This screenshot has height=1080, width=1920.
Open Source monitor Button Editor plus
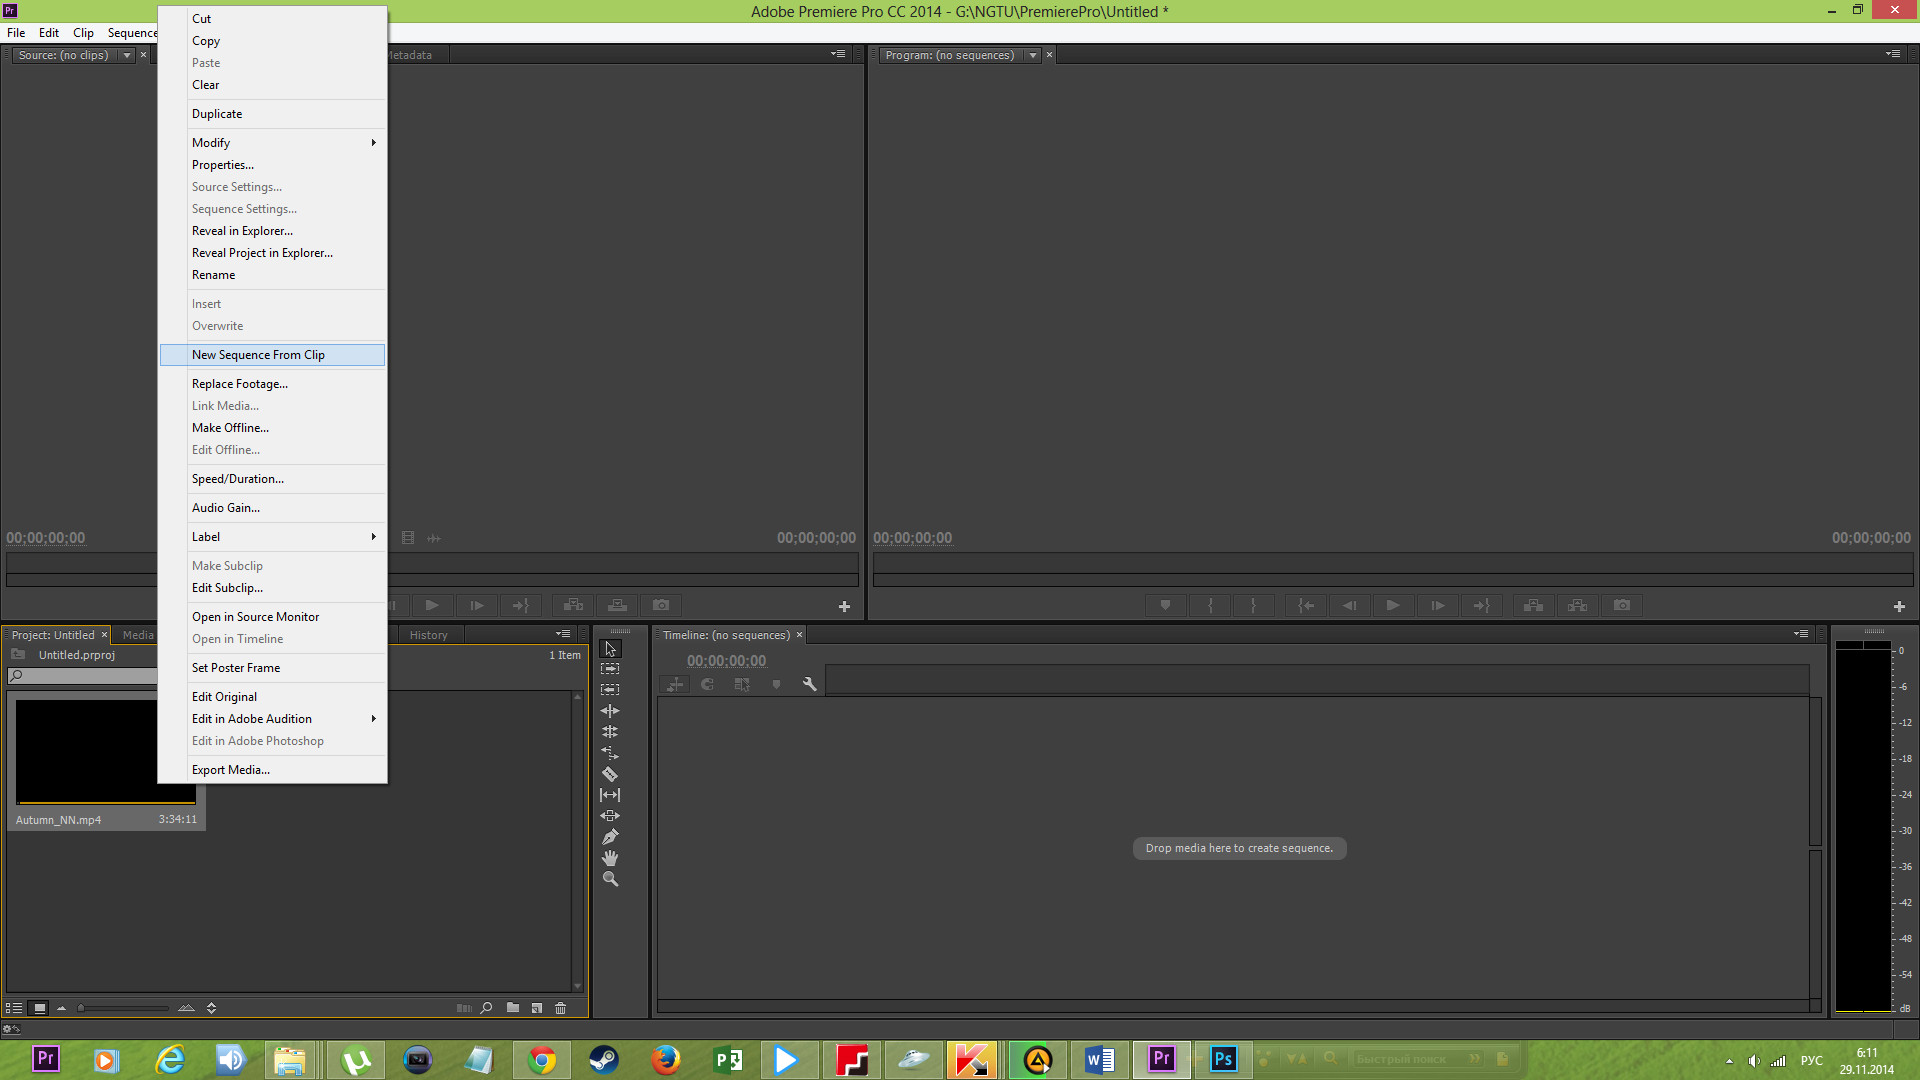[844, 606]
